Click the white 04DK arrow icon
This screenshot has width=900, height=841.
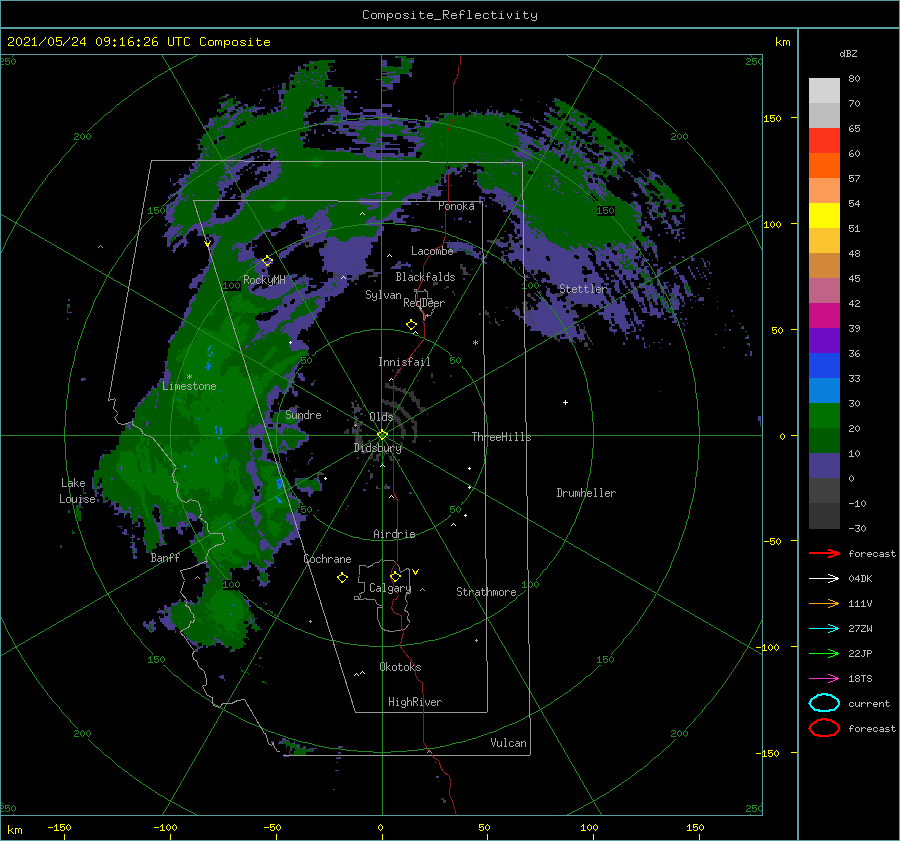(x=824, y=579)
